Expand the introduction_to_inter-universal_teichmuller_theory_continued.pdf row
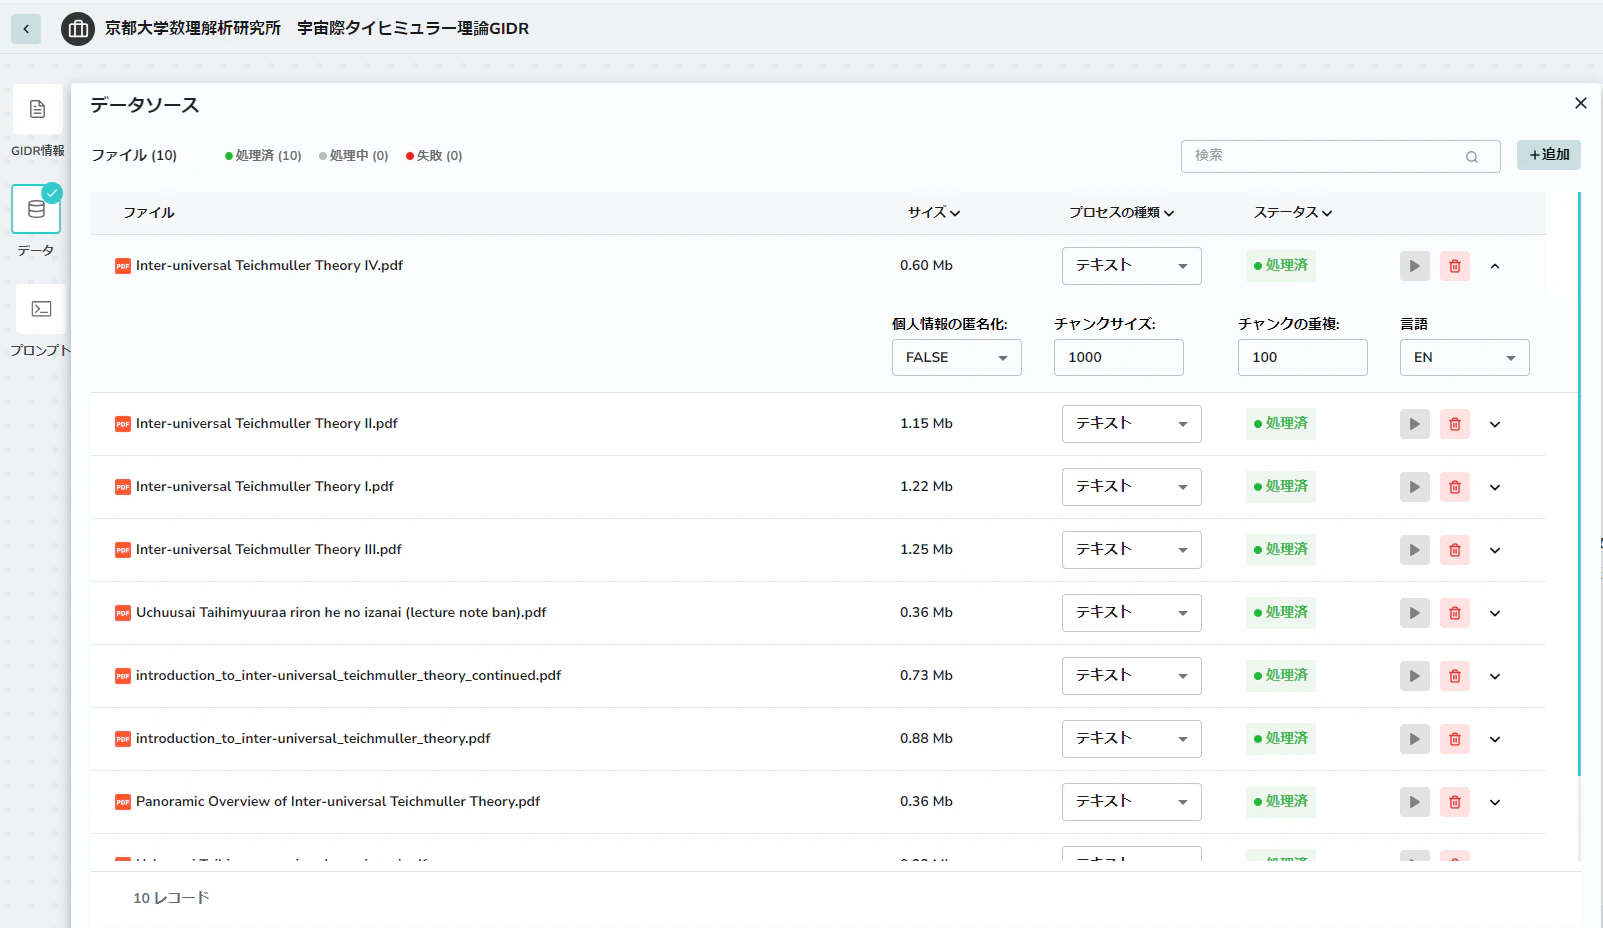Screen dimensions: 1603x928 tap(1495, 676)
